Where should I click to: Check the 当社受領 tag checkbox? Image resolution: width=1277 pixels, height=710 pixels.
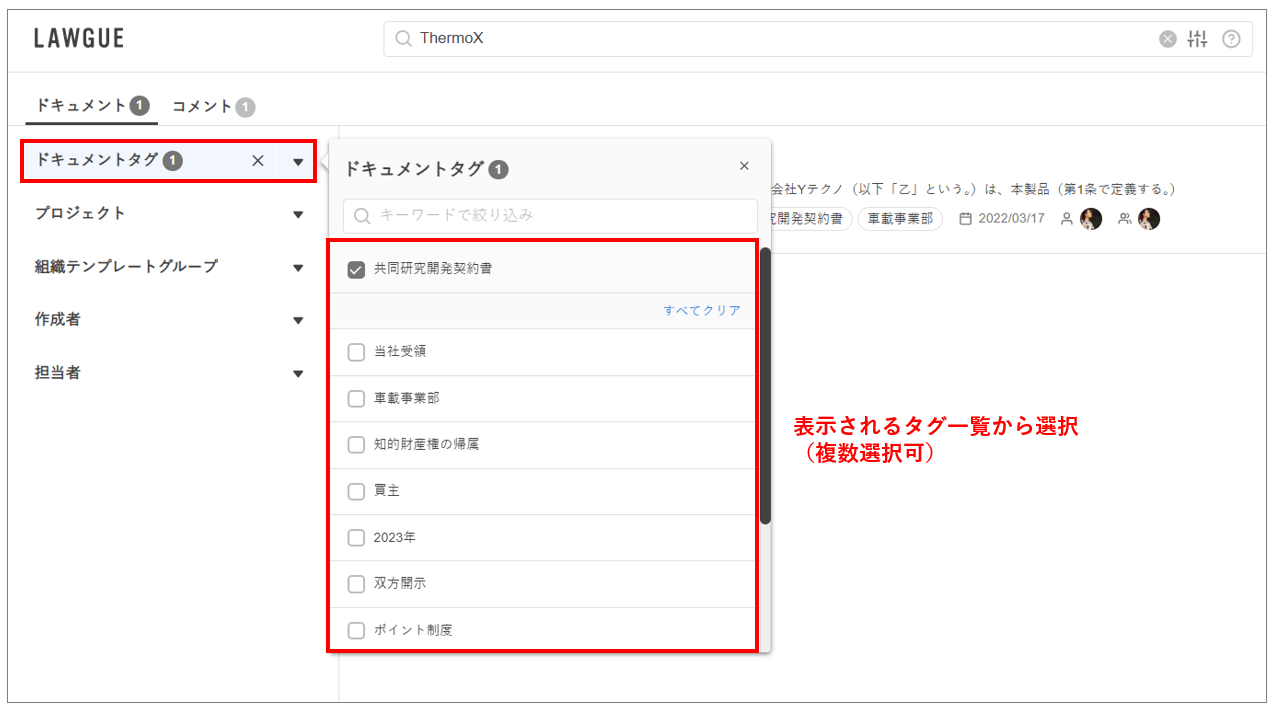(356, 352)
